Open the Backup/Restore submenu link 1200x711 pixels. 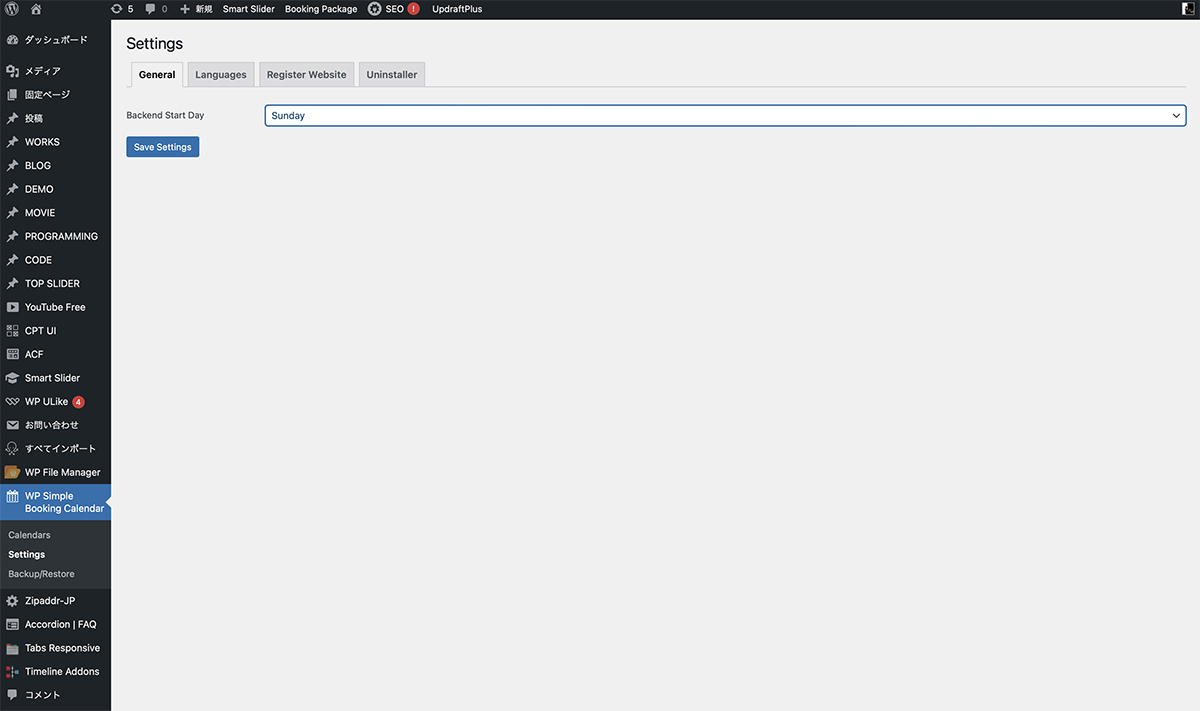point(41,574)
